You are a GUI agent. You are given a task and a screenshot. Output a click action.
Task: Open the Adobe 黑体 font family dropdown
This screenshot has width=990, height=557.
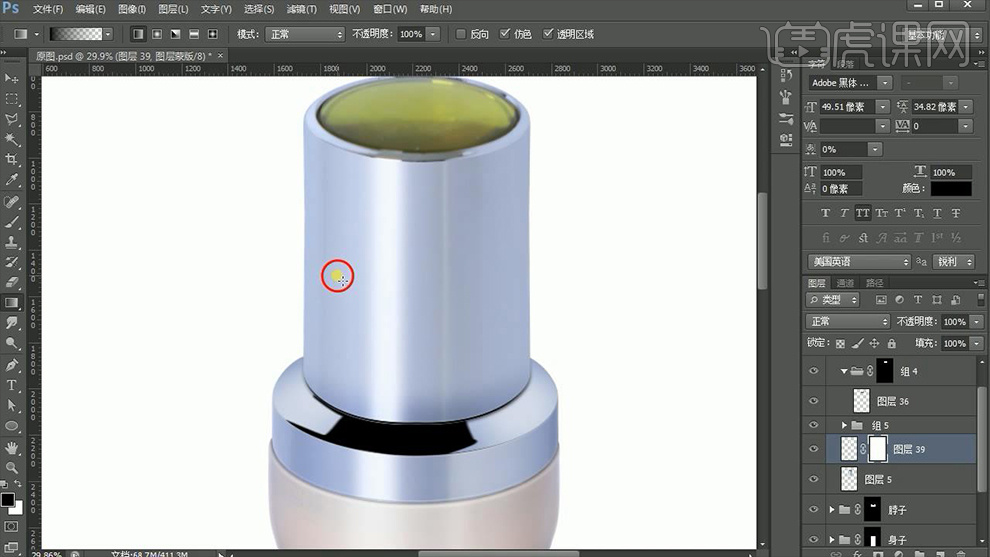point(886,83)
